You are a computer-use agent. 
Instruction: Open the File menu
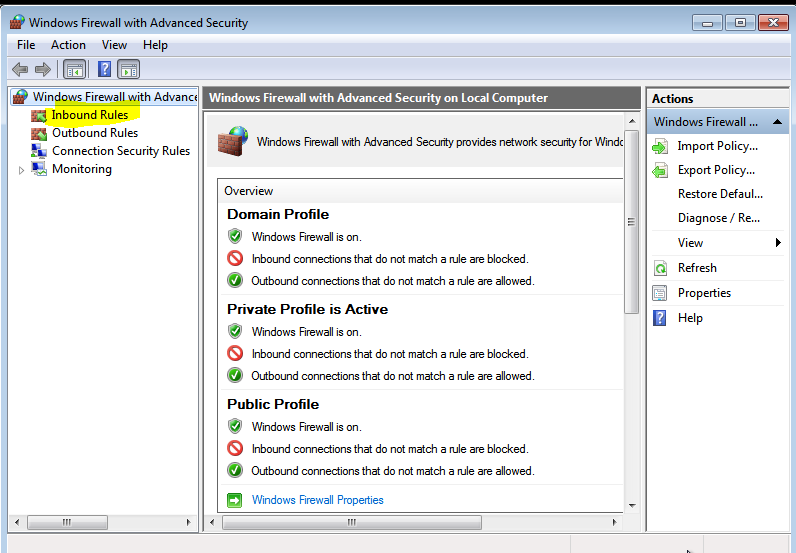click(26, 45)
